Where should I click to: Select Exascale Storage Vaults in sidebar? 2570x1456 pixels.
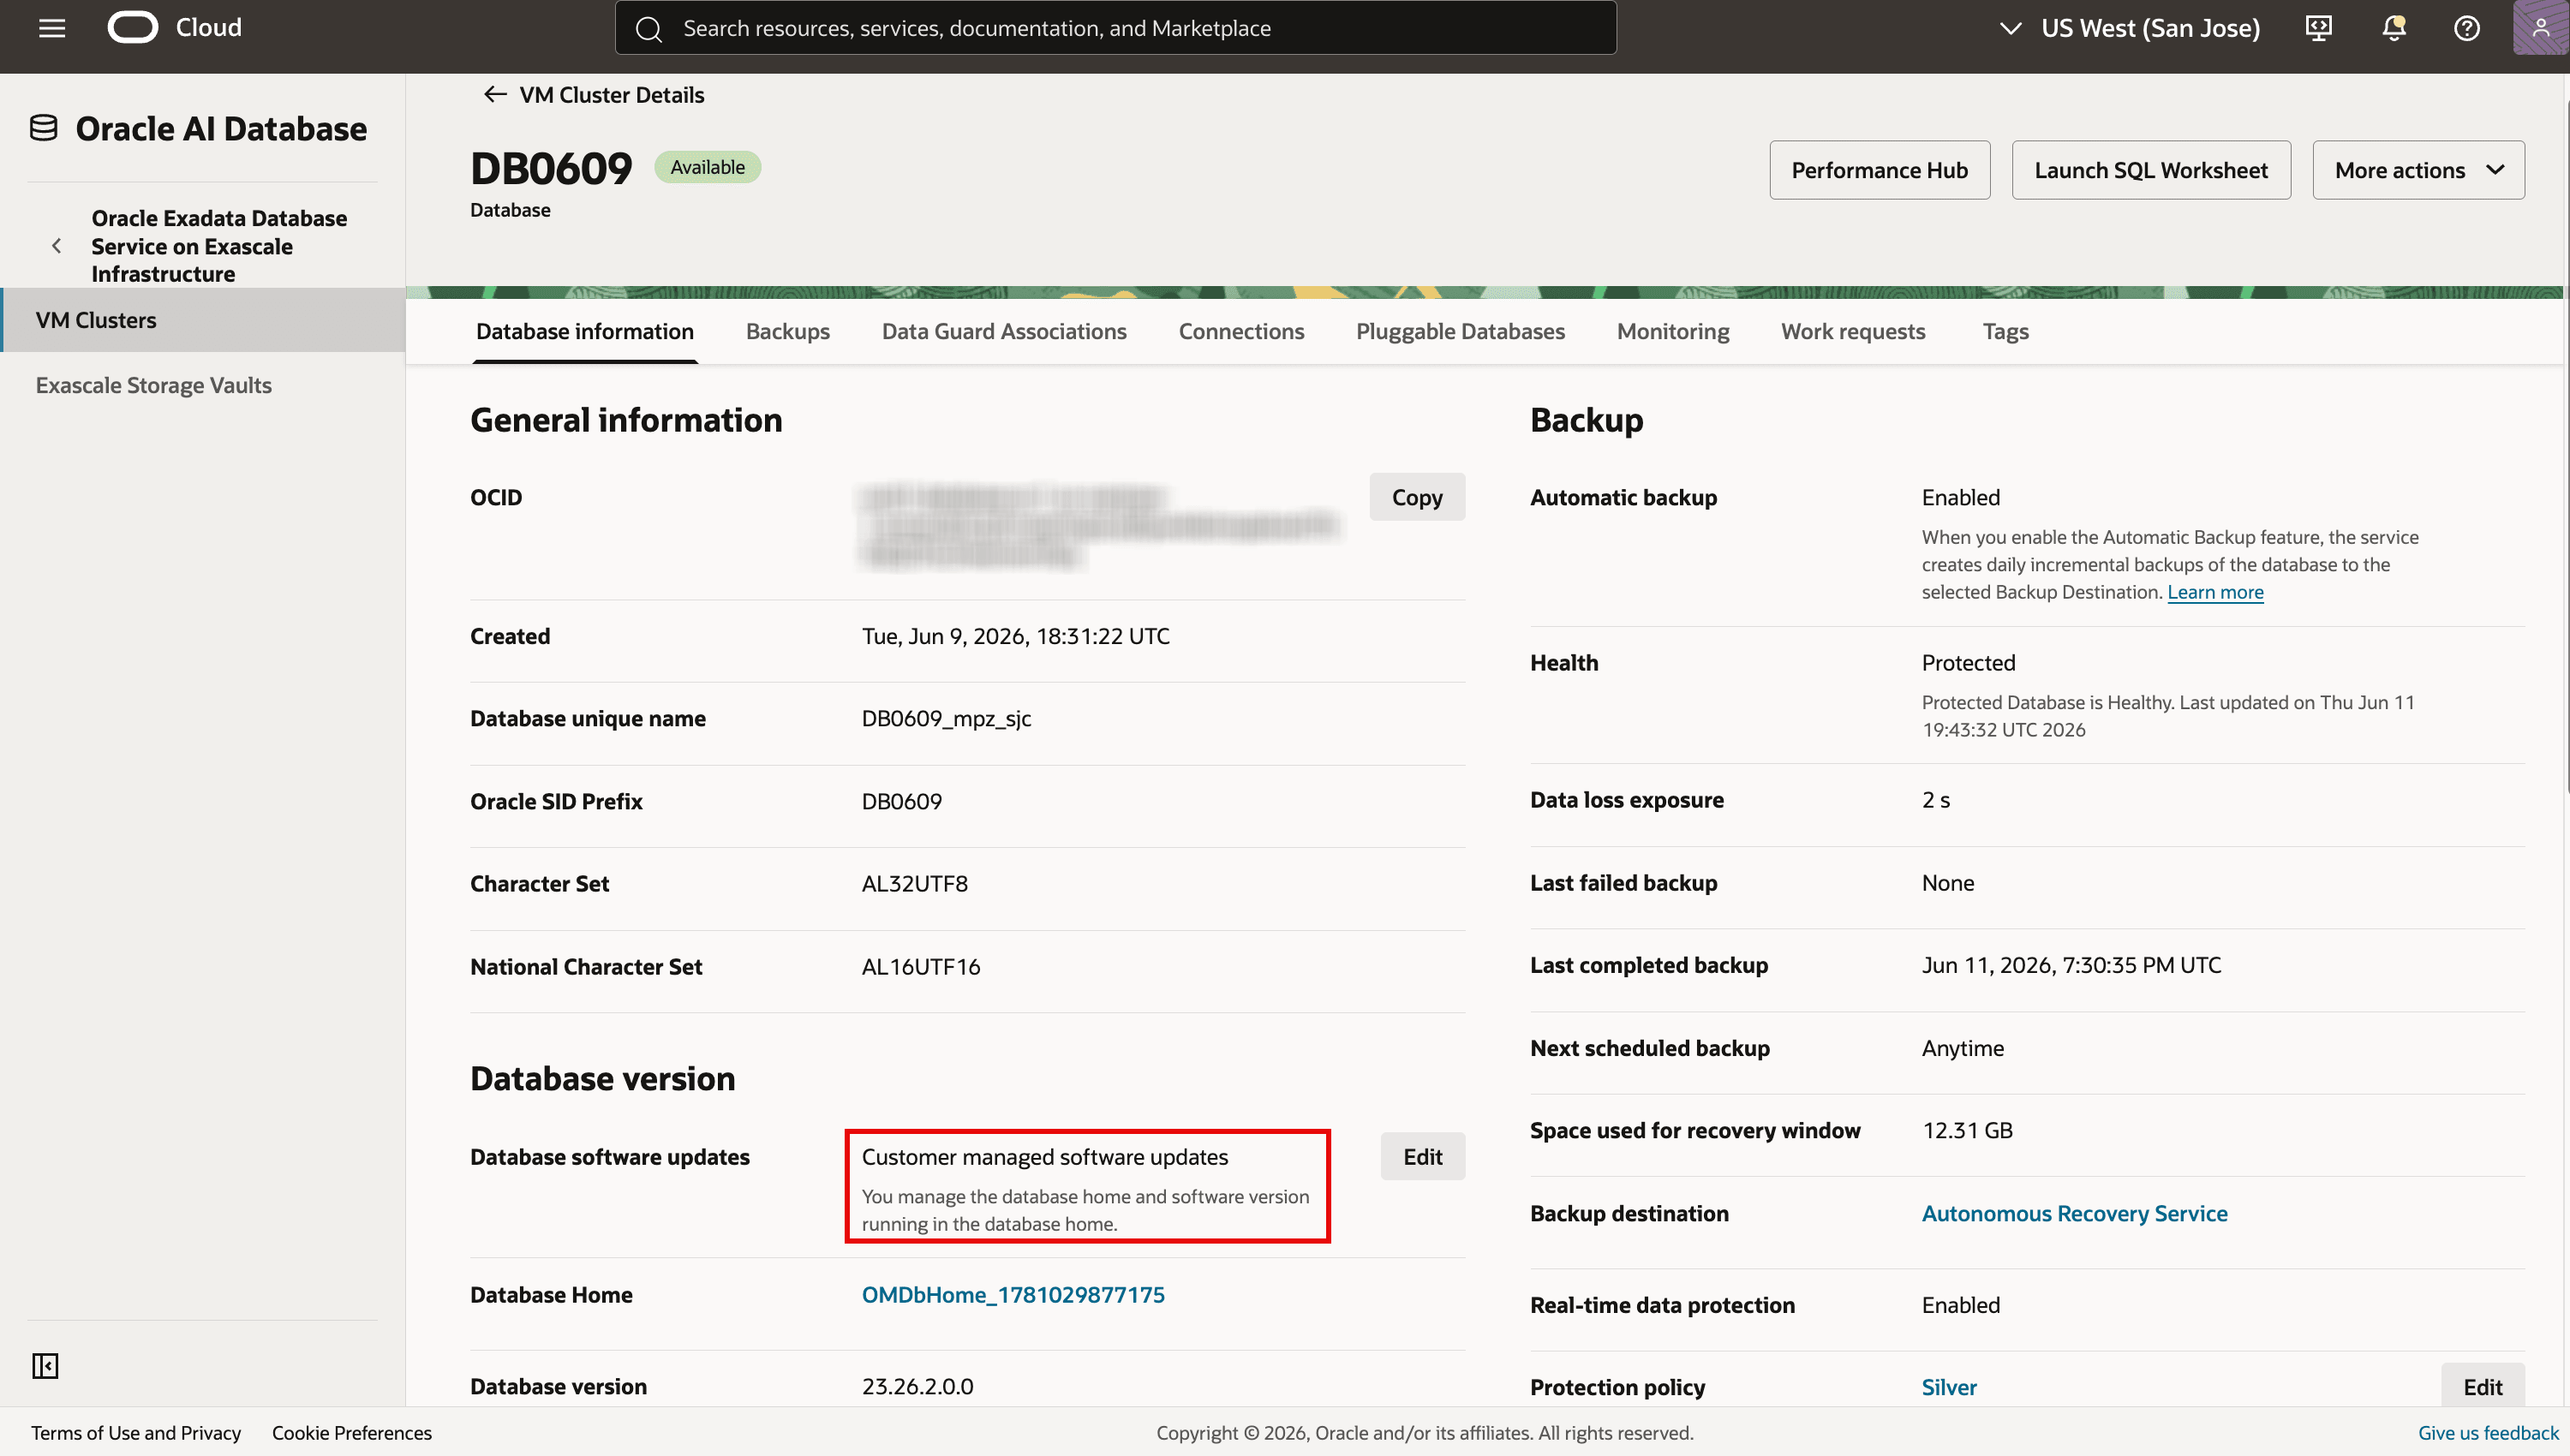click(x=153, y=385)
